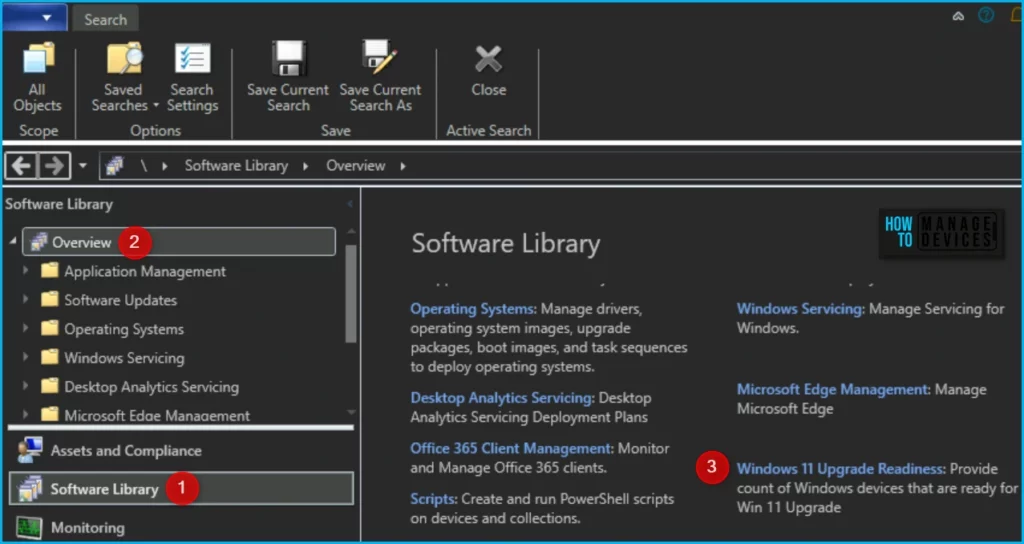
Task: Expand the Software Updates folder
Action: point(25,300)
